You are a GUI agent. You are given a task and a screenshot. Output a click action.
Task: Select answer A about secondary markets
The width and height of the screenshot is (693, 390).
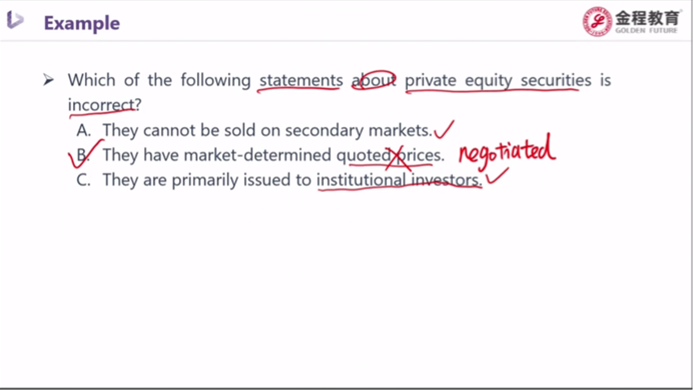254,130
